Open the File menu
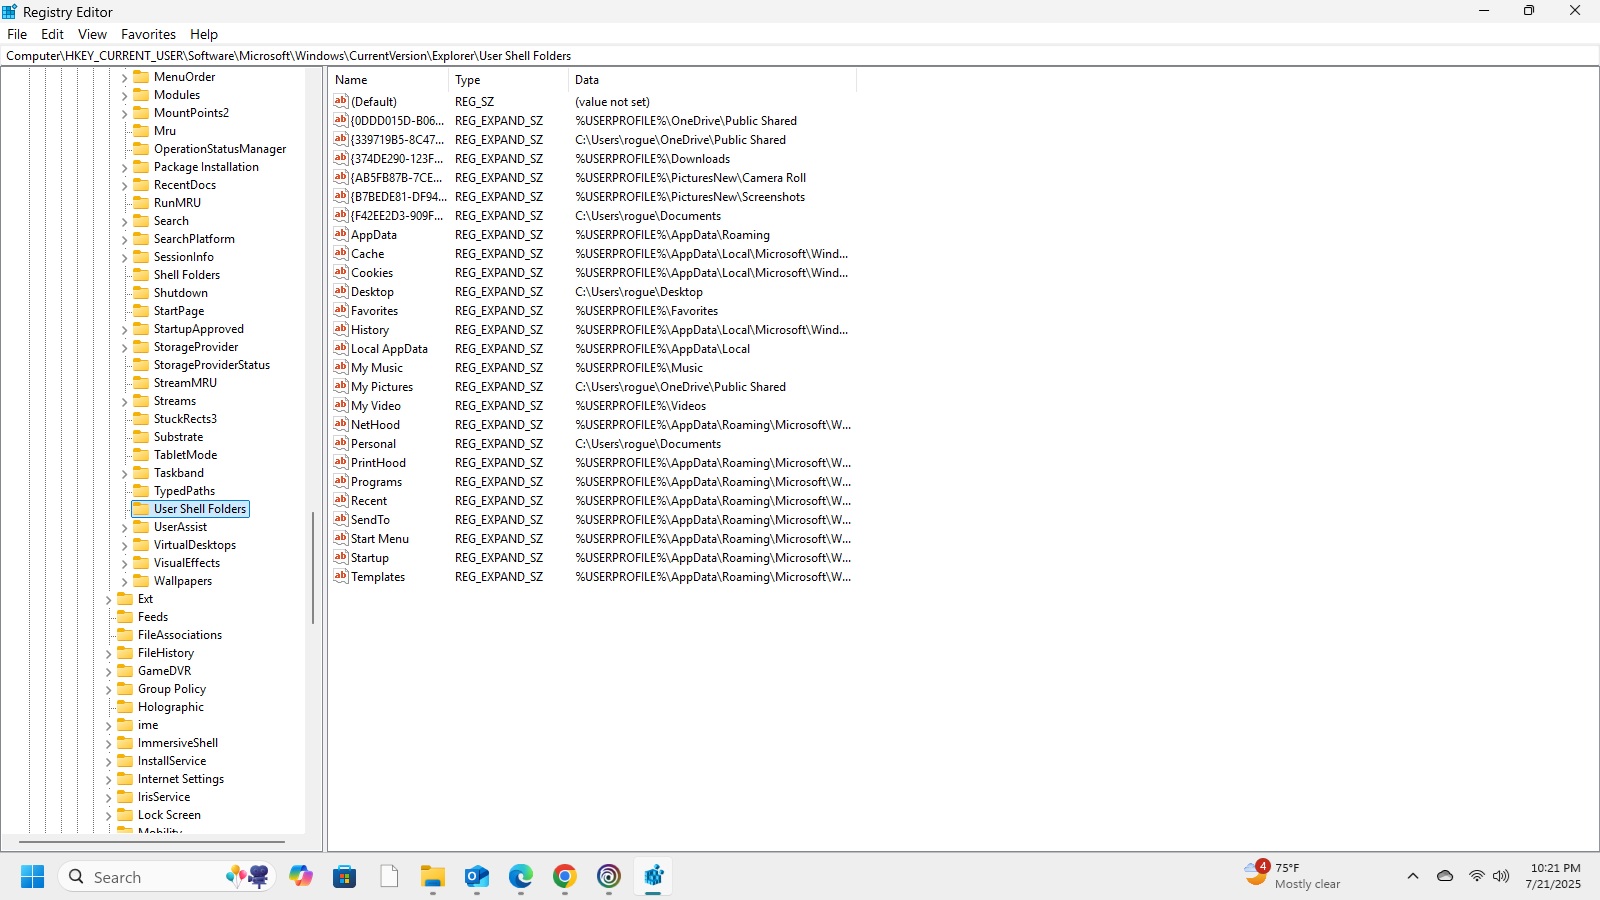This screenshot has height=900, width=1600. point(17,34)
